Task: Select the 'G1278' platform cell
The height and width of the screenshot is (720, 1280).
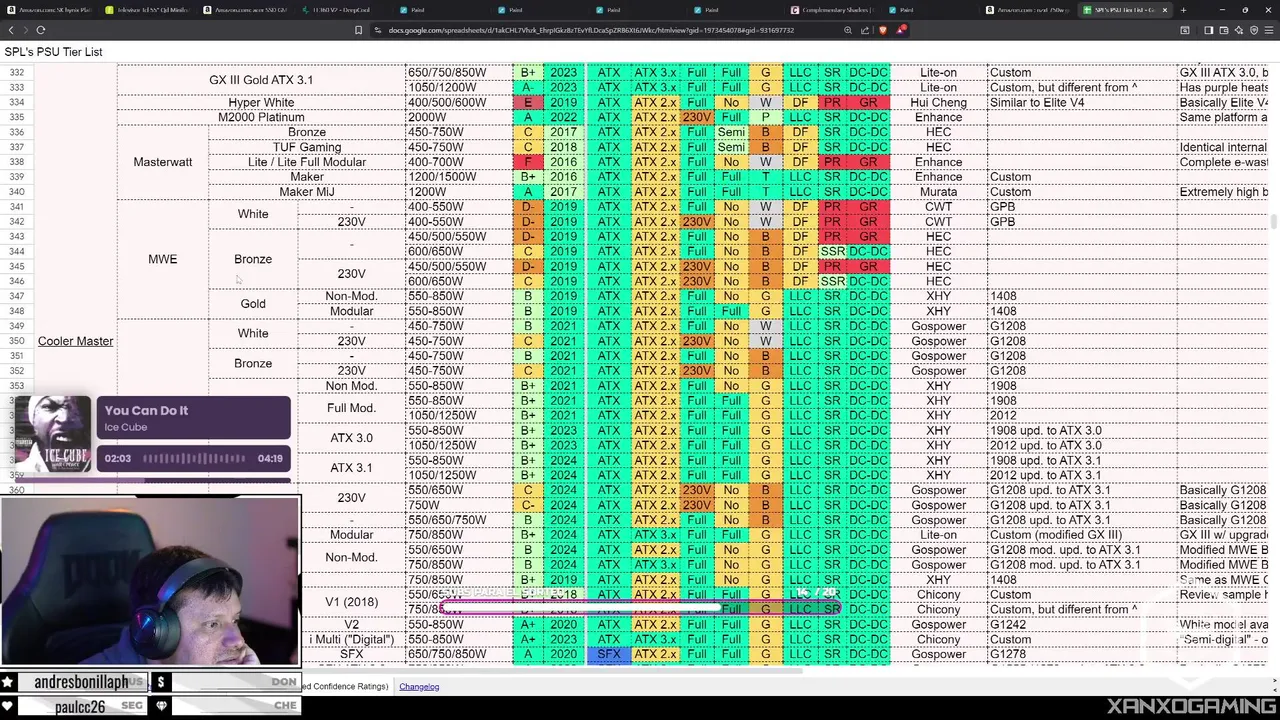Action: coord(1082,654)
